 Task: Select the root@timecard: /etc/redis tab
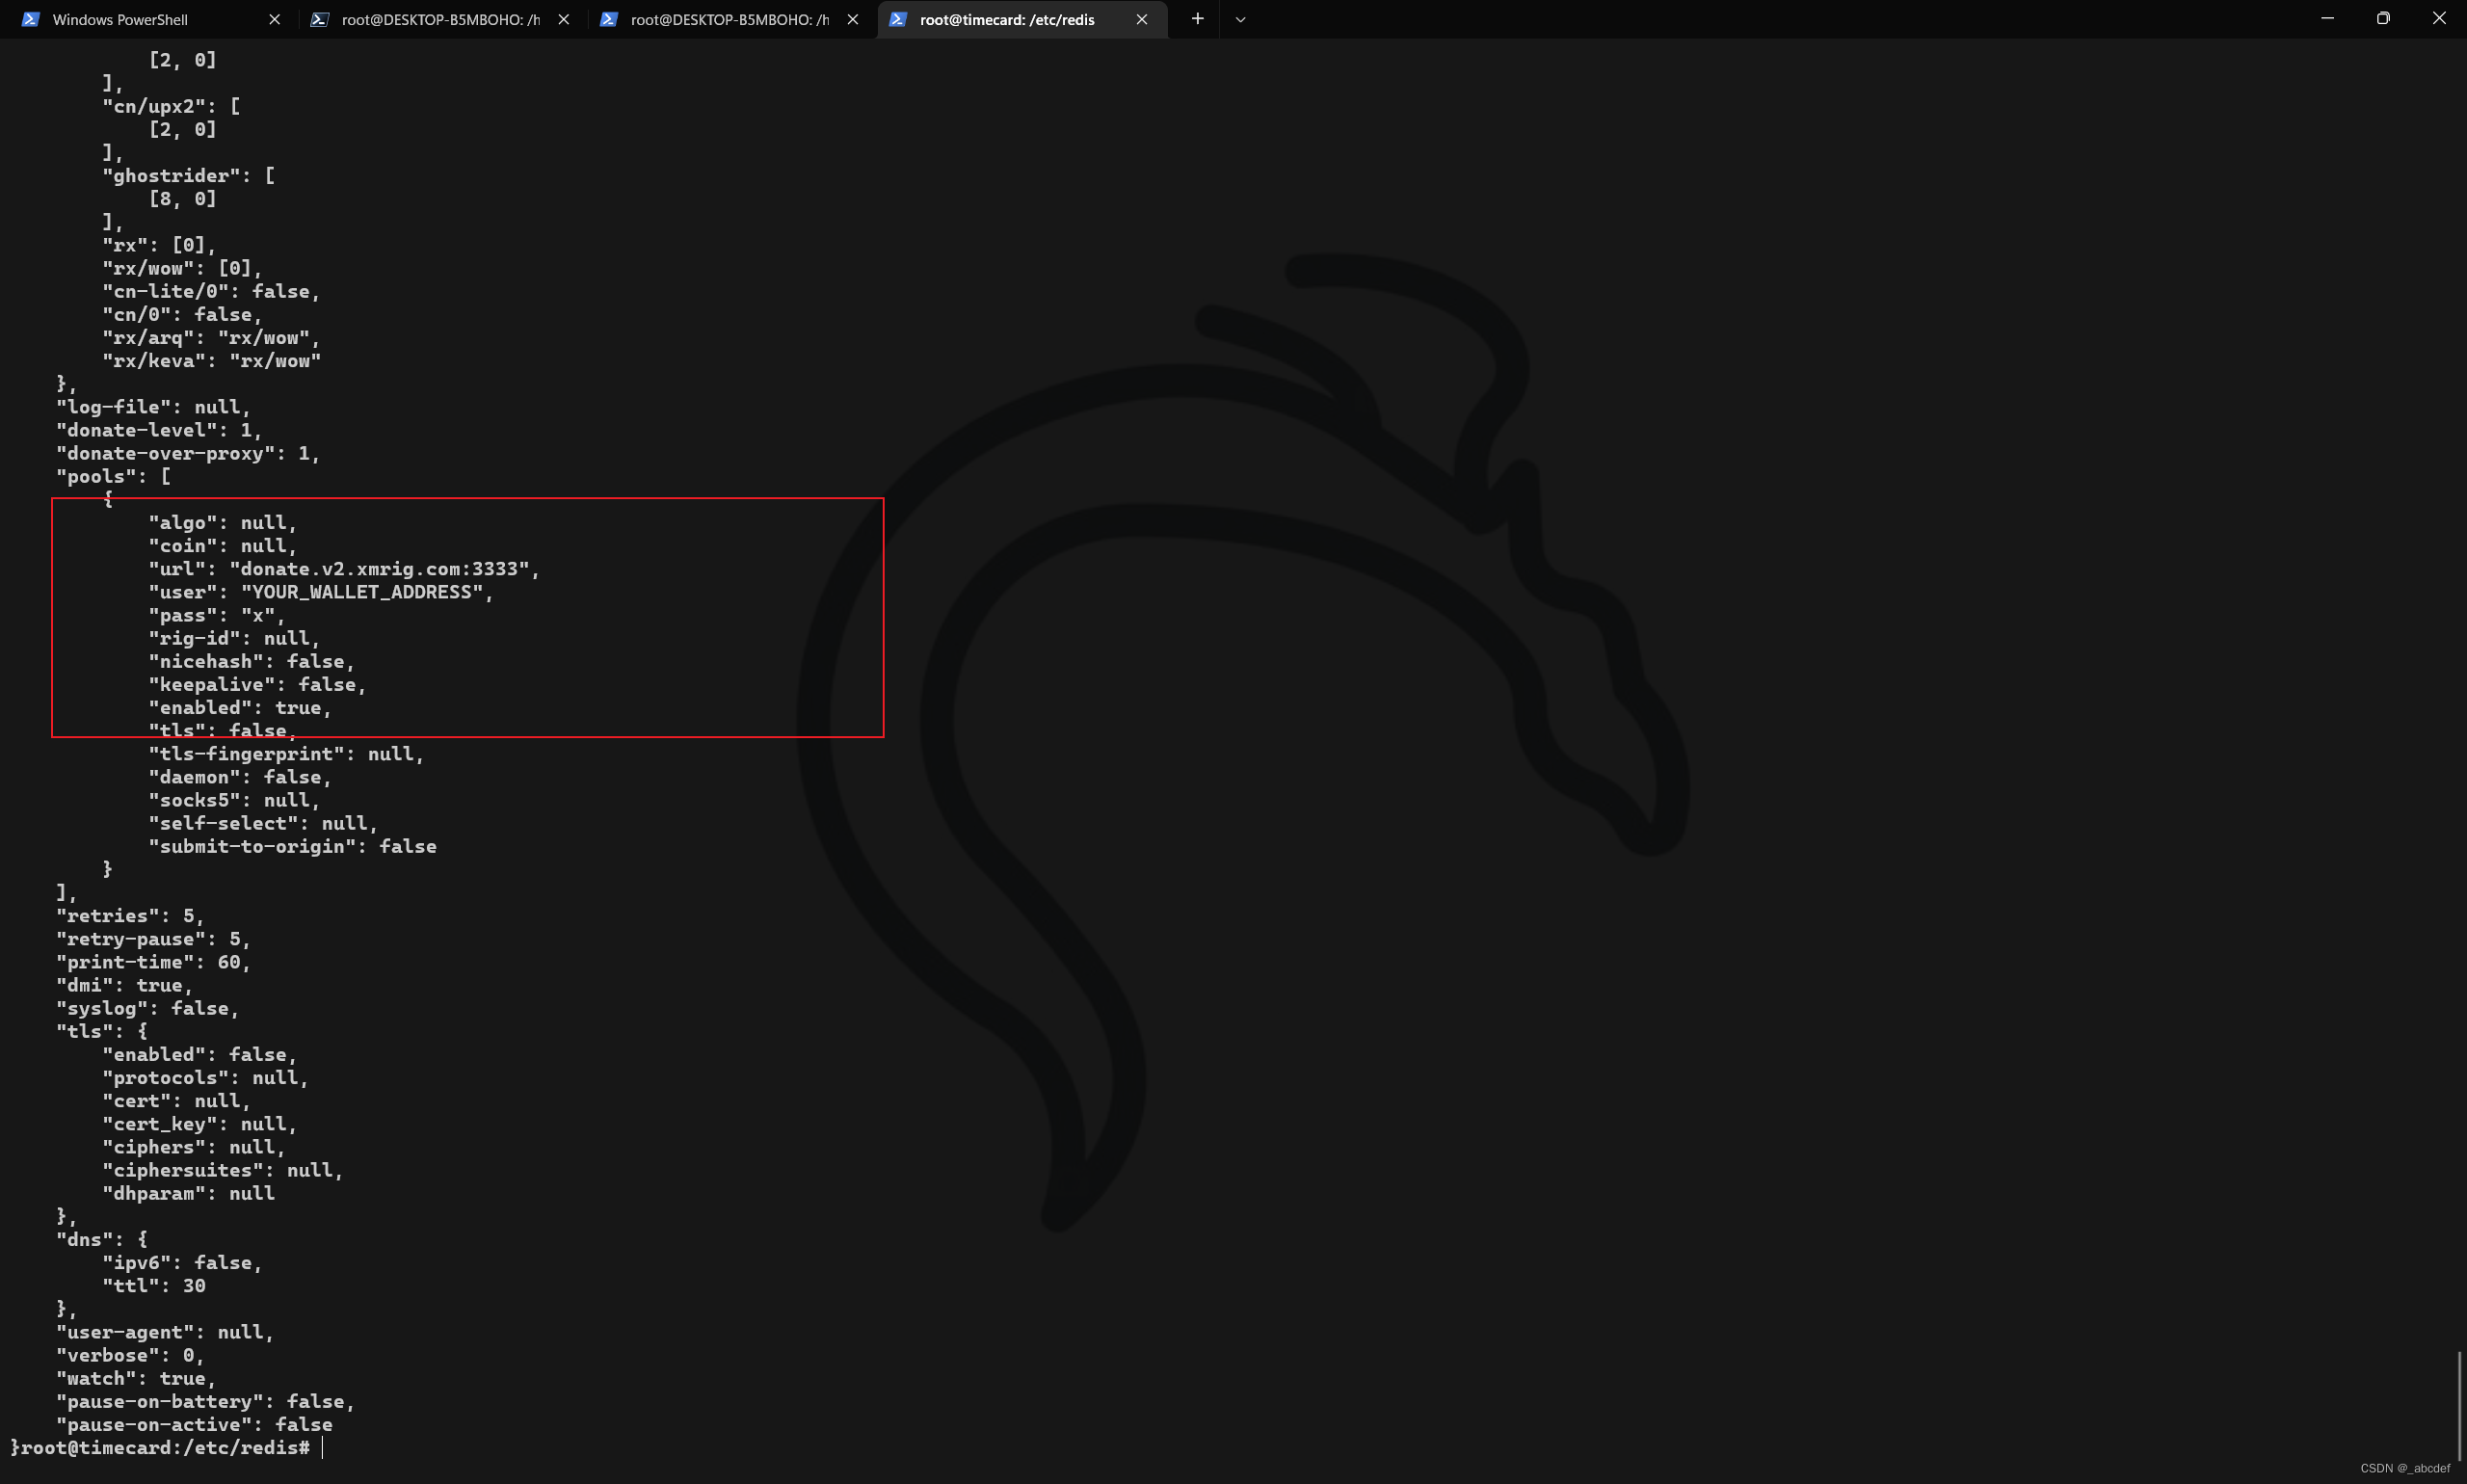pos(1006,20)
